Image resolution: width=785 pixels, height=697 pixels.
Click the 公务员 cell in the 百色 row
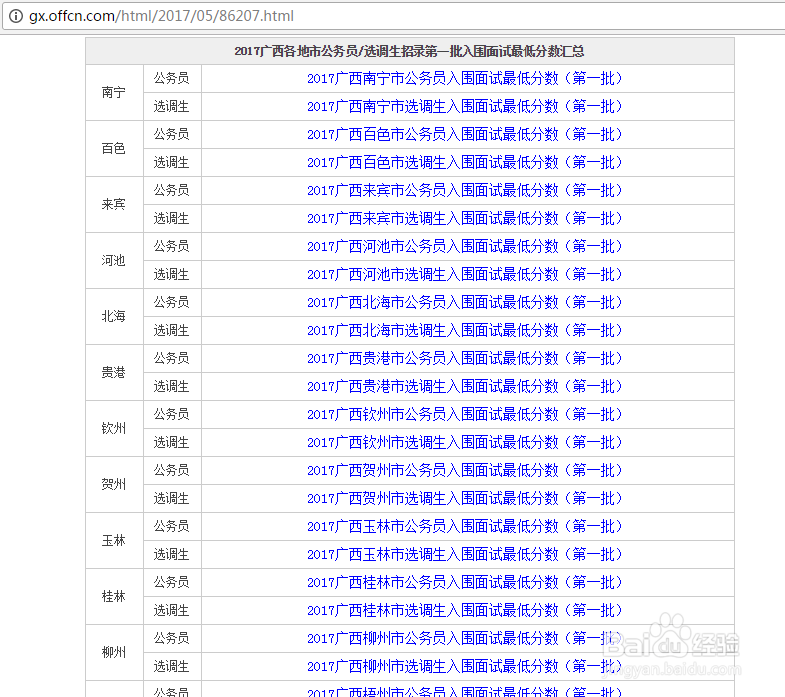[x=172, y=135]
